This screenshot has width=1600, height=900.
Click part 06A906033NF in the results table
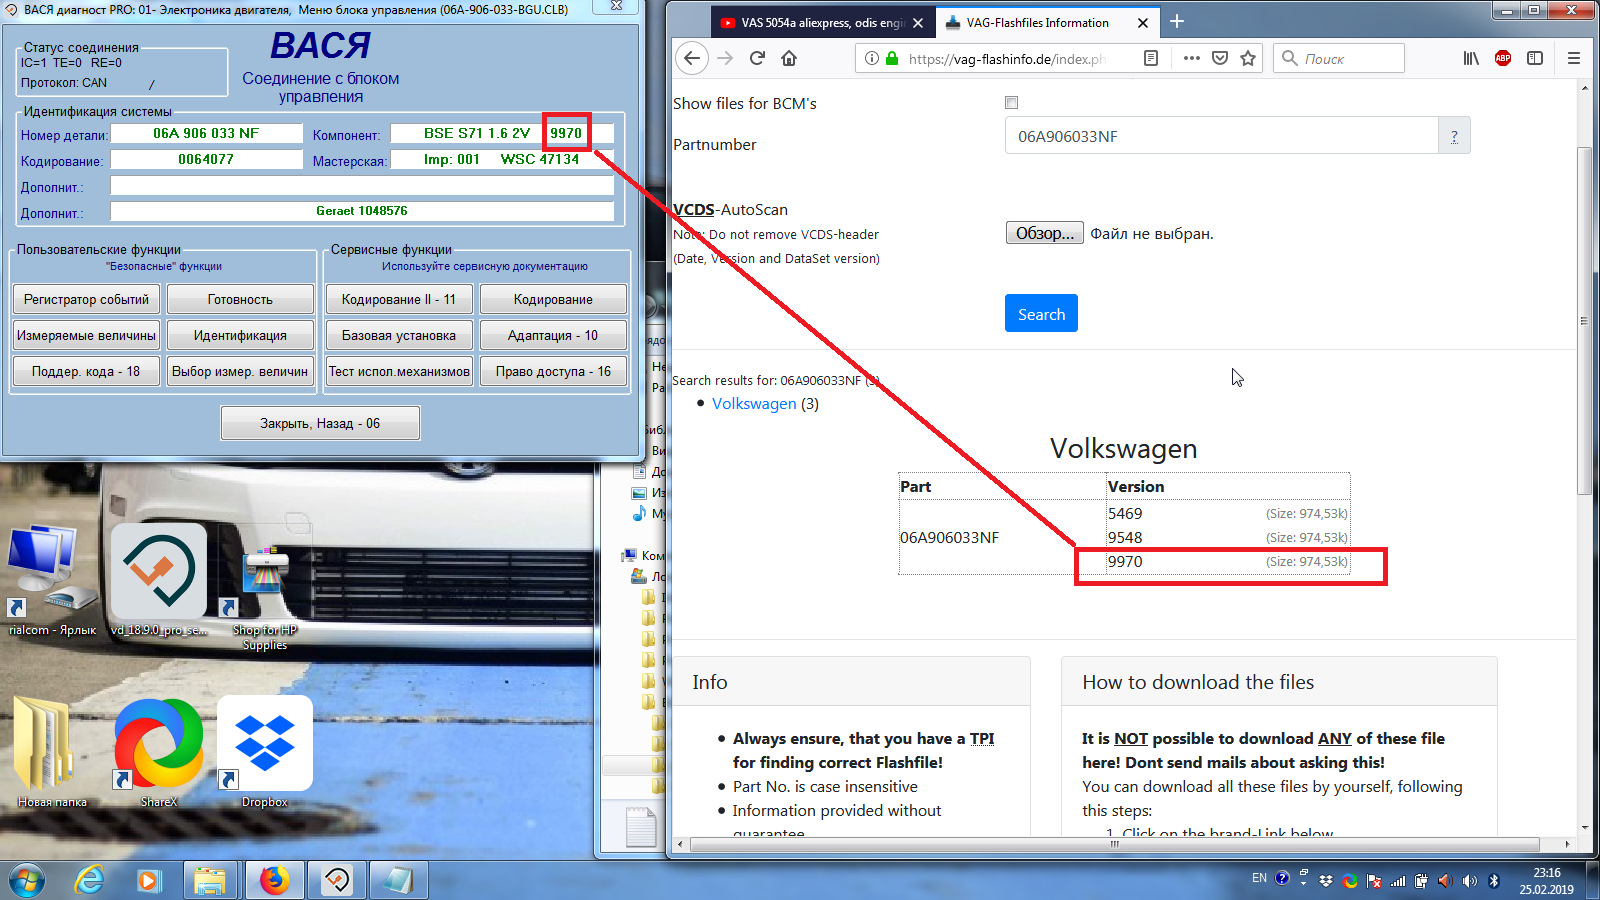click(949, 538)
